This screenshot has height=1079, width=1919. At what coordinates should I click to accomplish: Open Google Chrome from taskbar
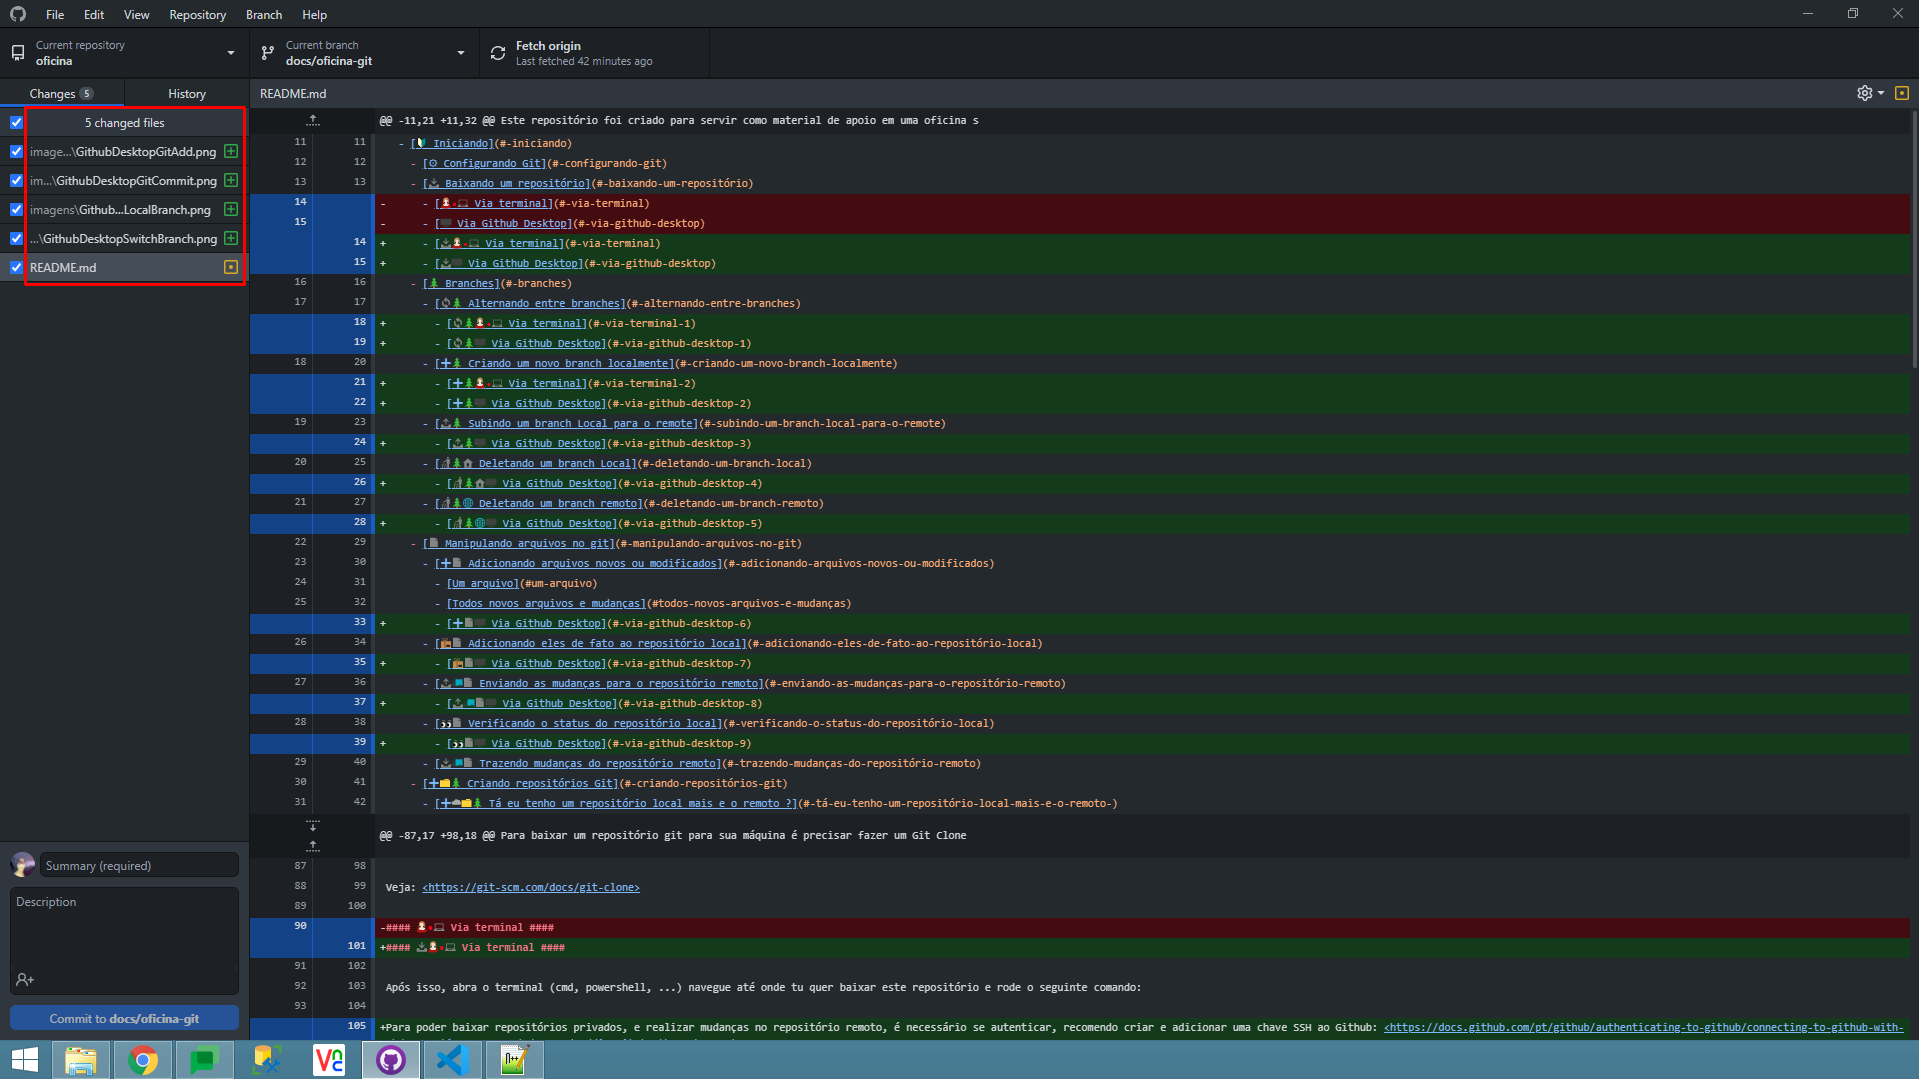click(x=143, y=1060)
